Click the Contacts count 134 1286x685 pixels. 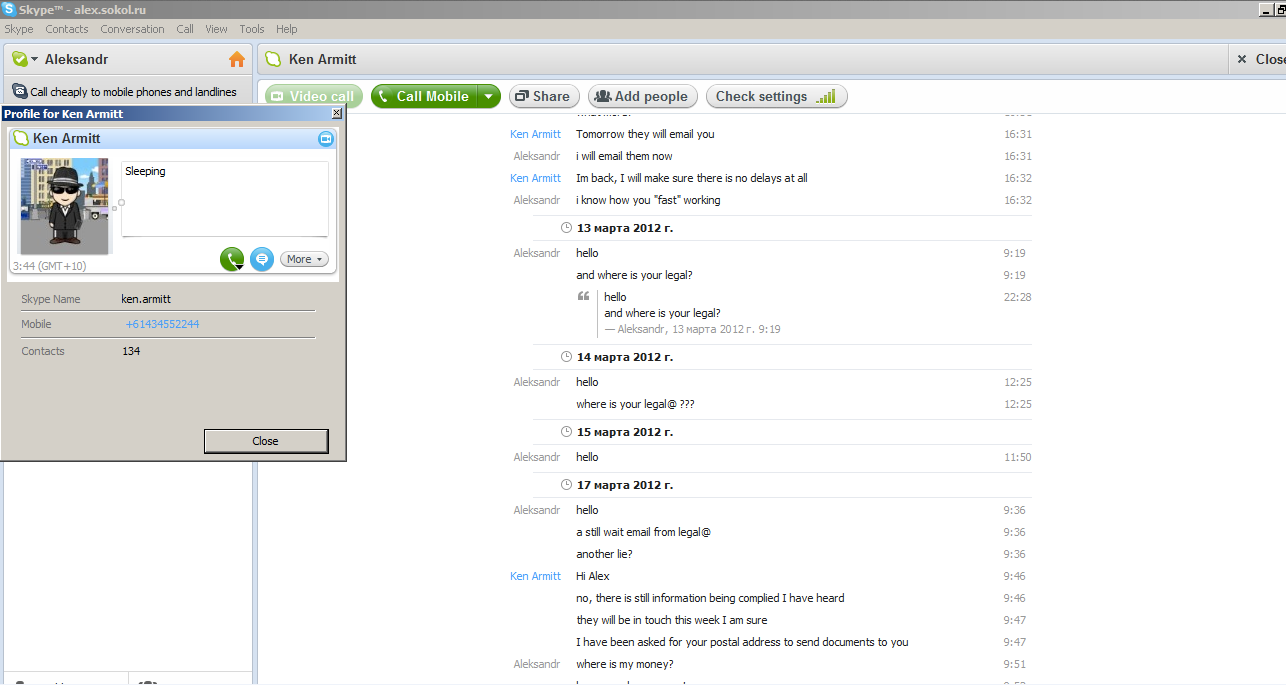coord(131,351)
